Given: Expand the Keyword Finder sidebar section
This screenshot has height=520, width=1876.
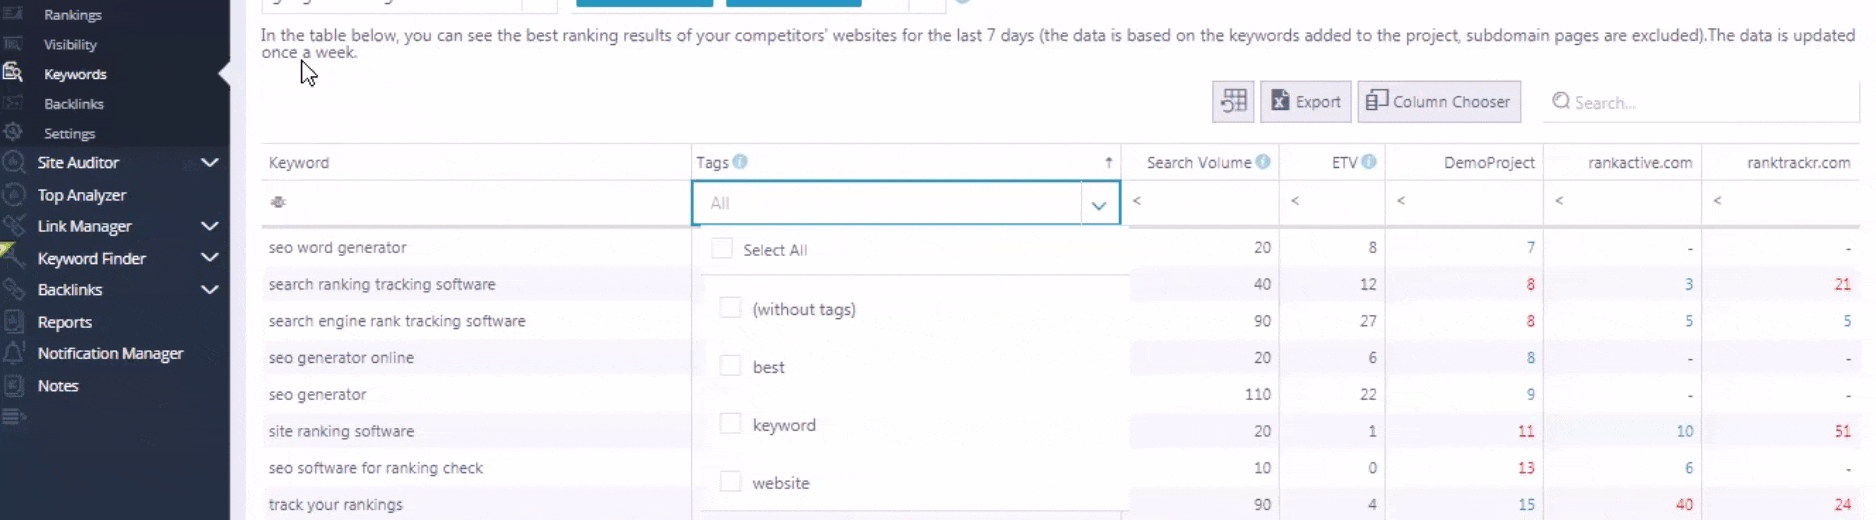Looking at the screenshot, I should point(209,258).
